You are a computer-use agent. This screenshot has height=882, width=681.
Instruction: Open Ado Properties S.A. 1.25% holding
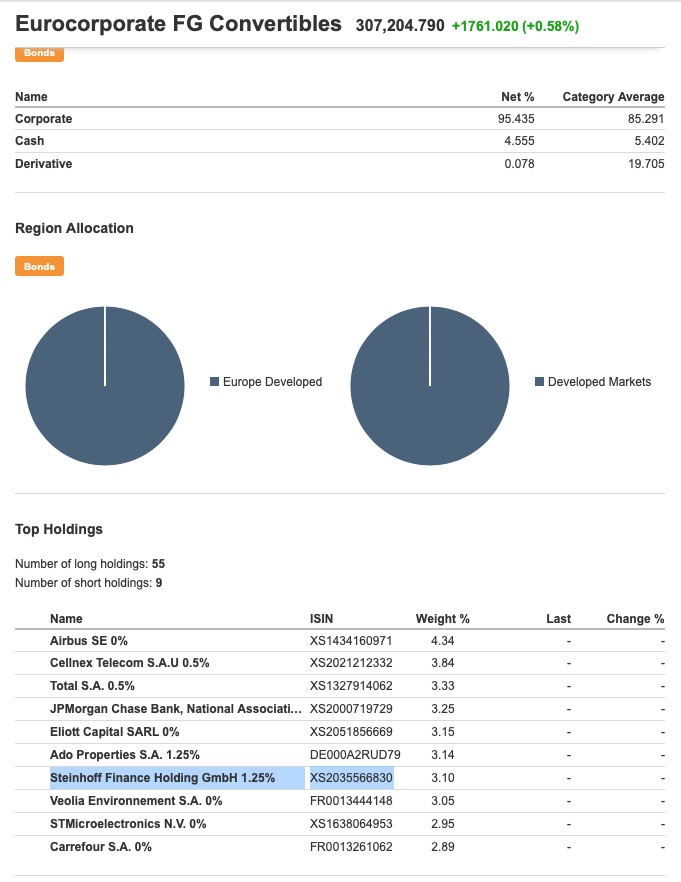125,754
